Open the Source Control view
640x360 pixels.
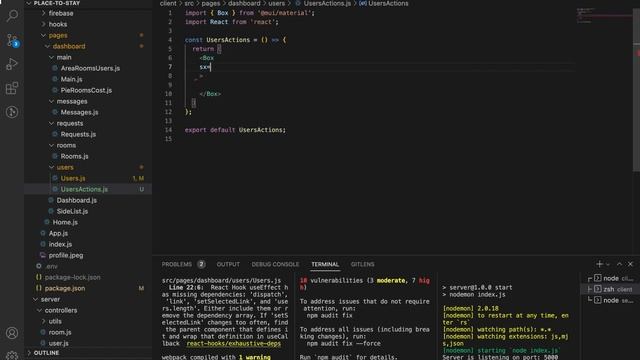[x=12, y=40]
